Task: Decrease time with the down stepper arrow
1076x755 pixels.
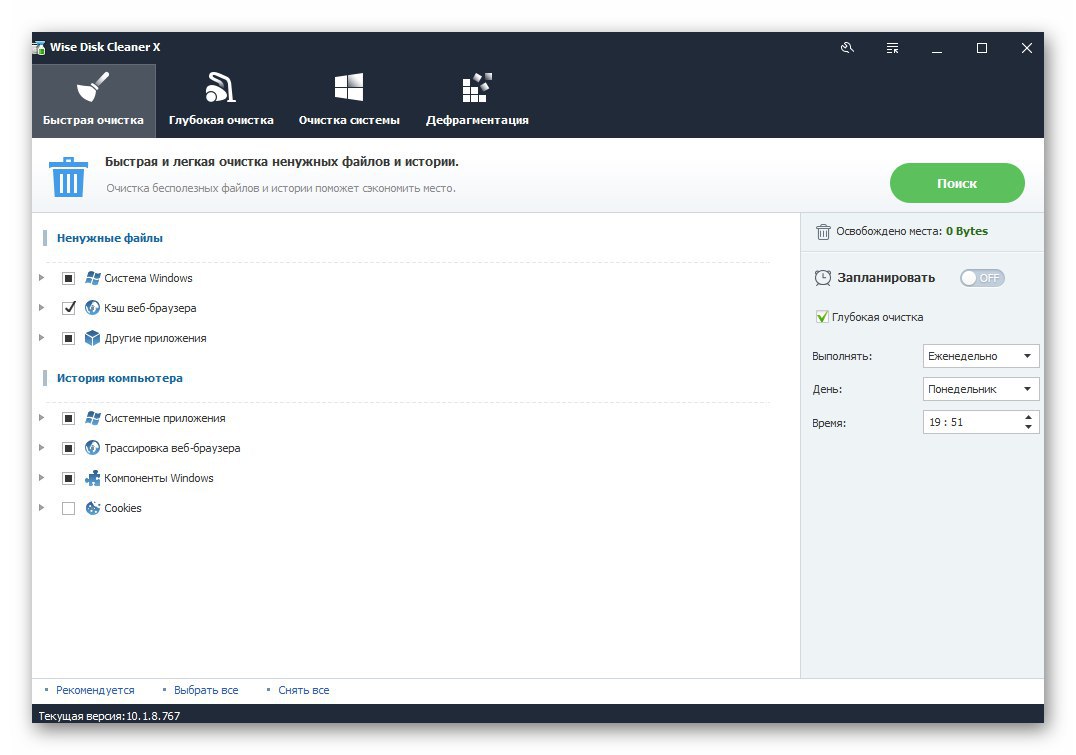Action: point(1028,427)
